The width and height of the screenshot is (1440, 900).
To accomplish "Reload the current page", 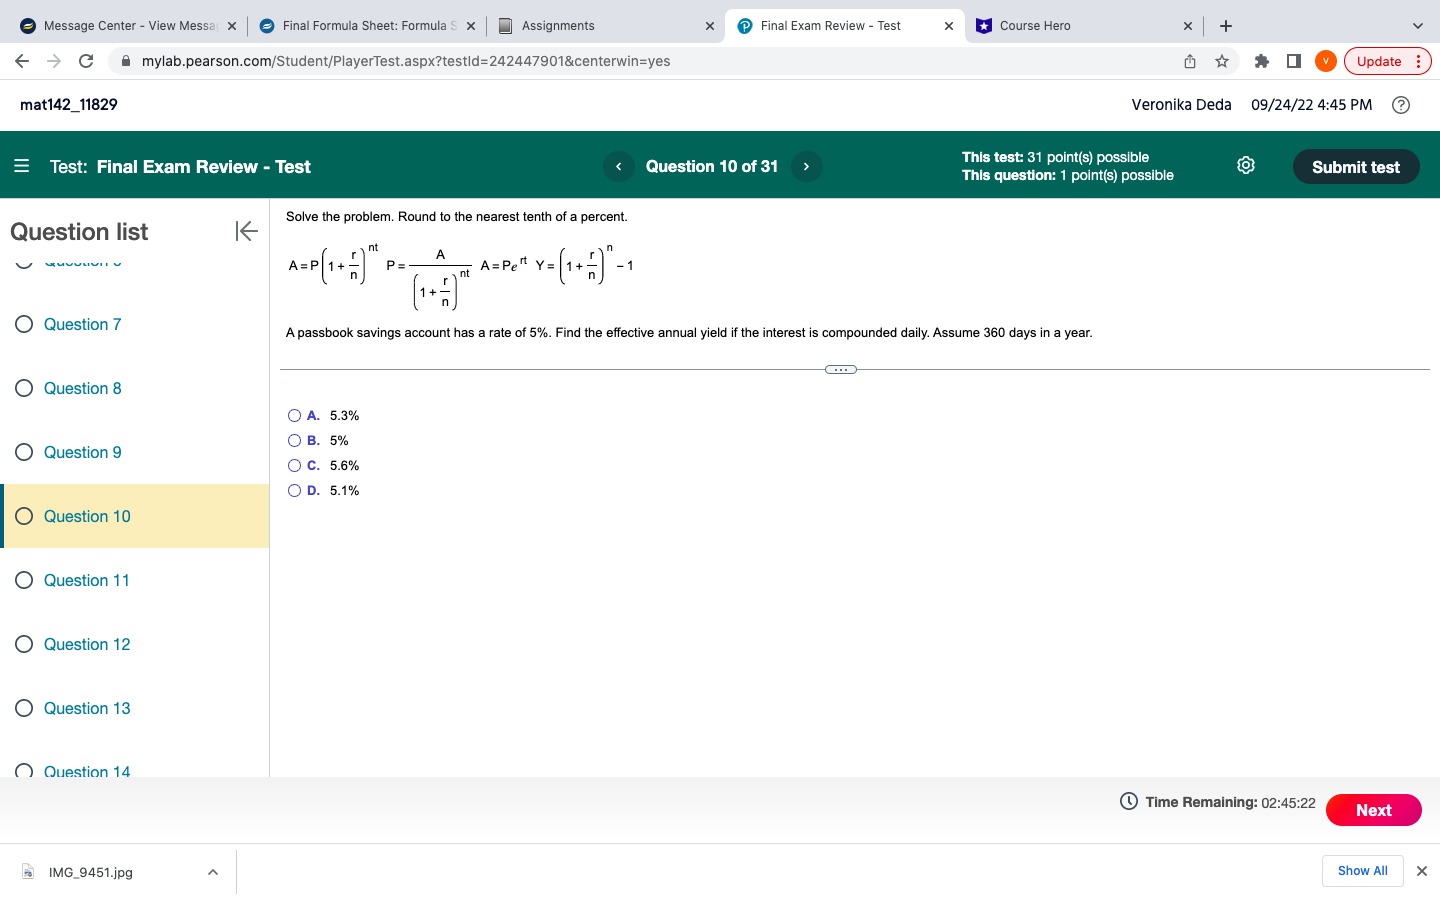I will point(86,61).
